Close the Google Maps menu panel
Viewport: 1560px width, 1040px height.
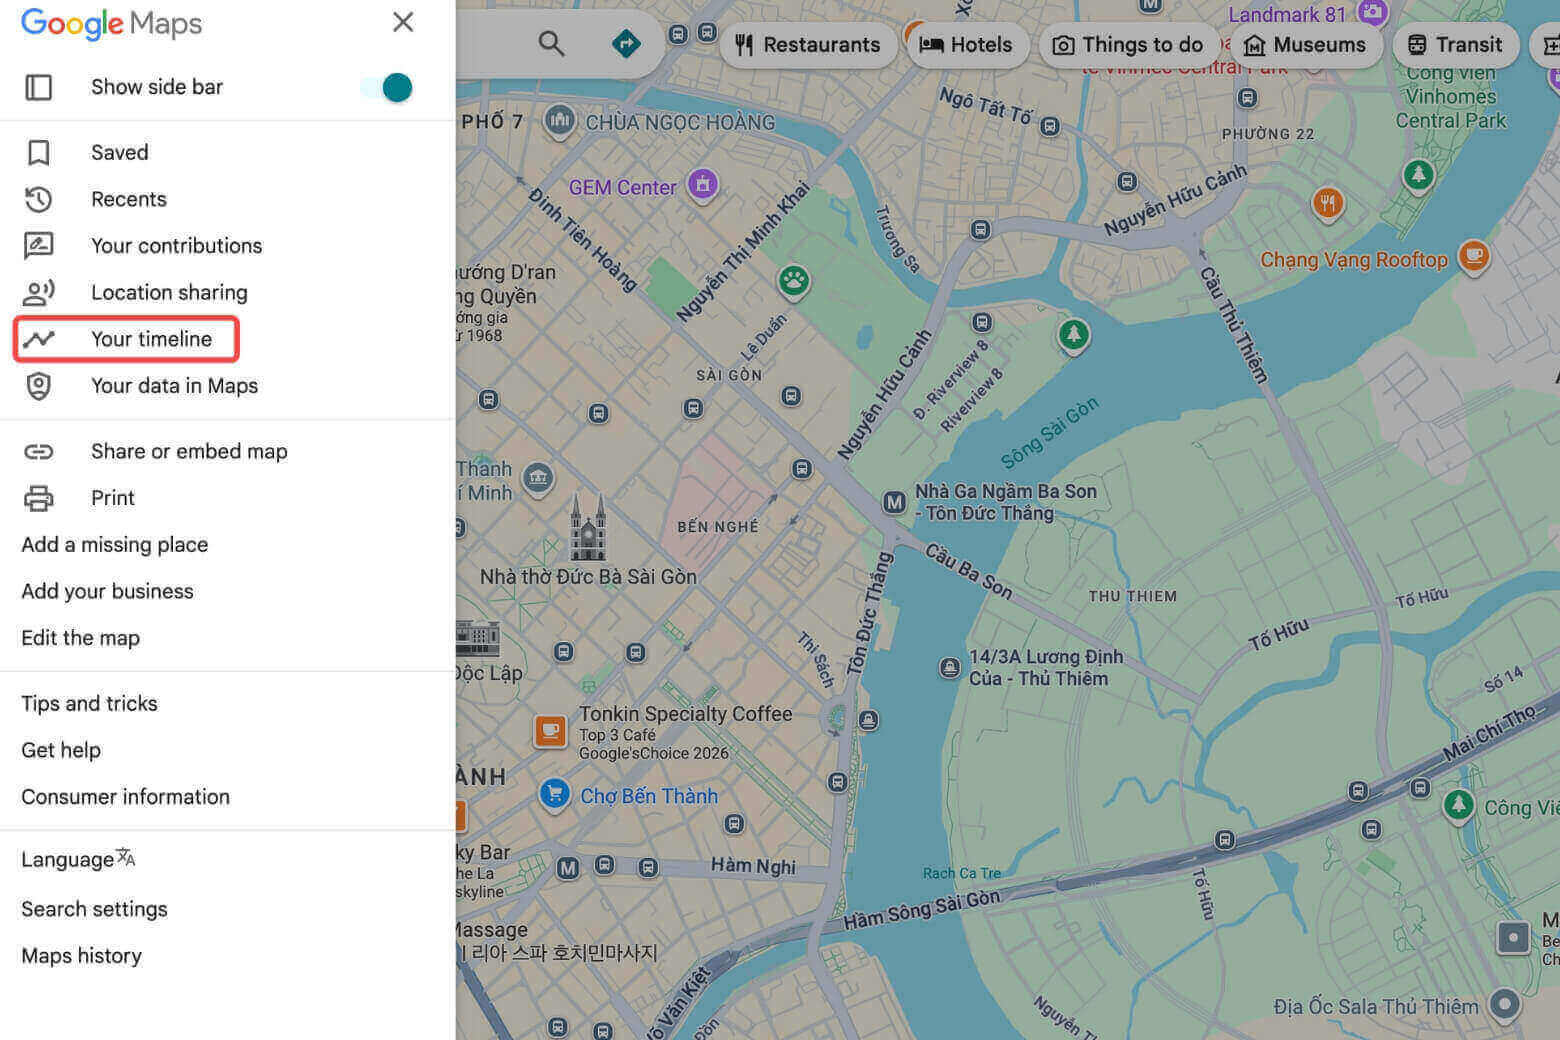(403, 22)
